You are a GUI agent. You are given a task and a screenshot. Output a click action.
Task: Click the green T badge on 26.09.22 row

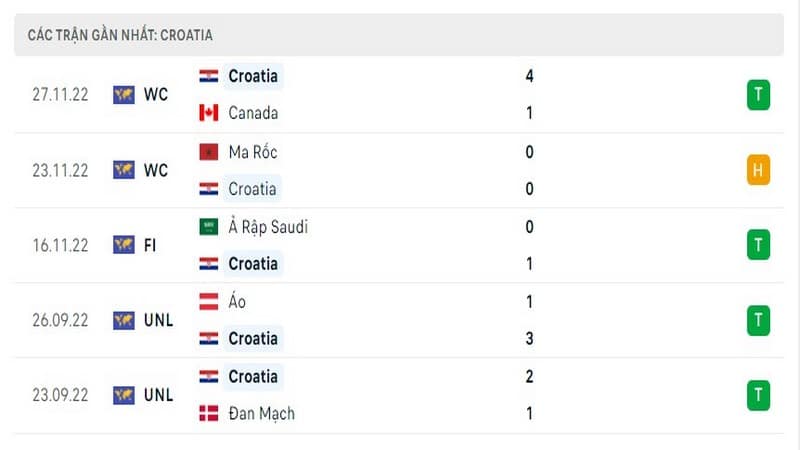(758, 320)
